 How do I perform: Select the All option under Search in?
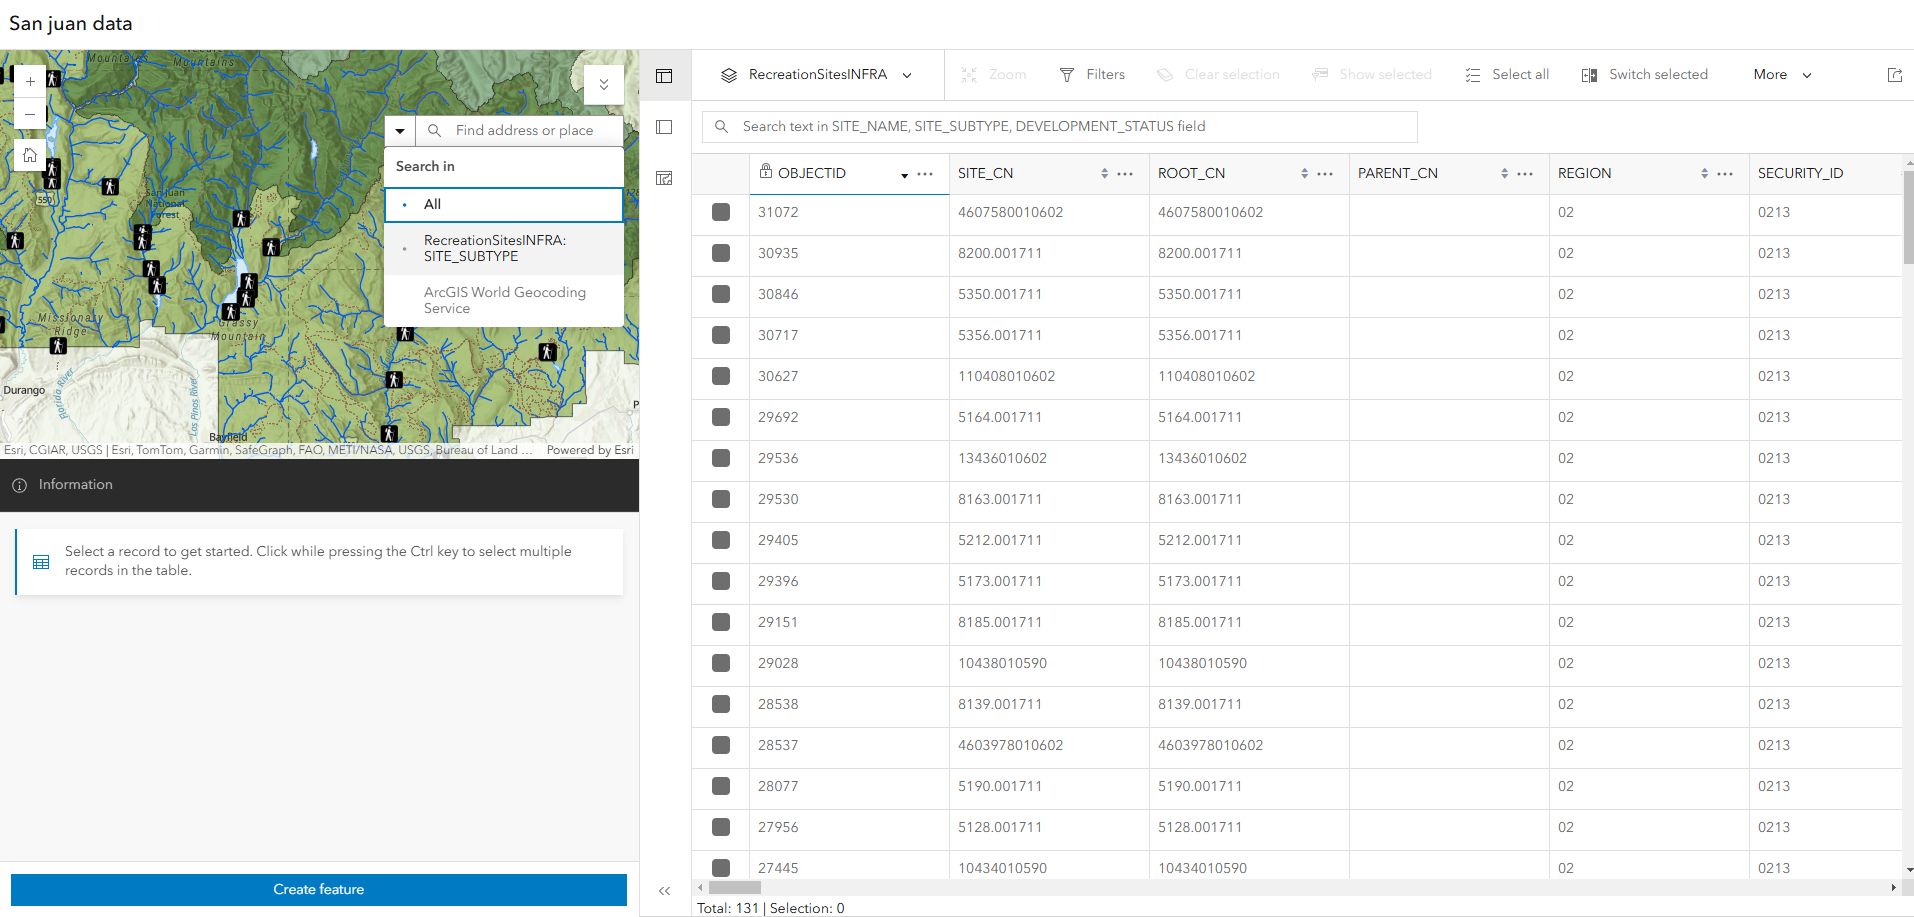coord(432,204)
